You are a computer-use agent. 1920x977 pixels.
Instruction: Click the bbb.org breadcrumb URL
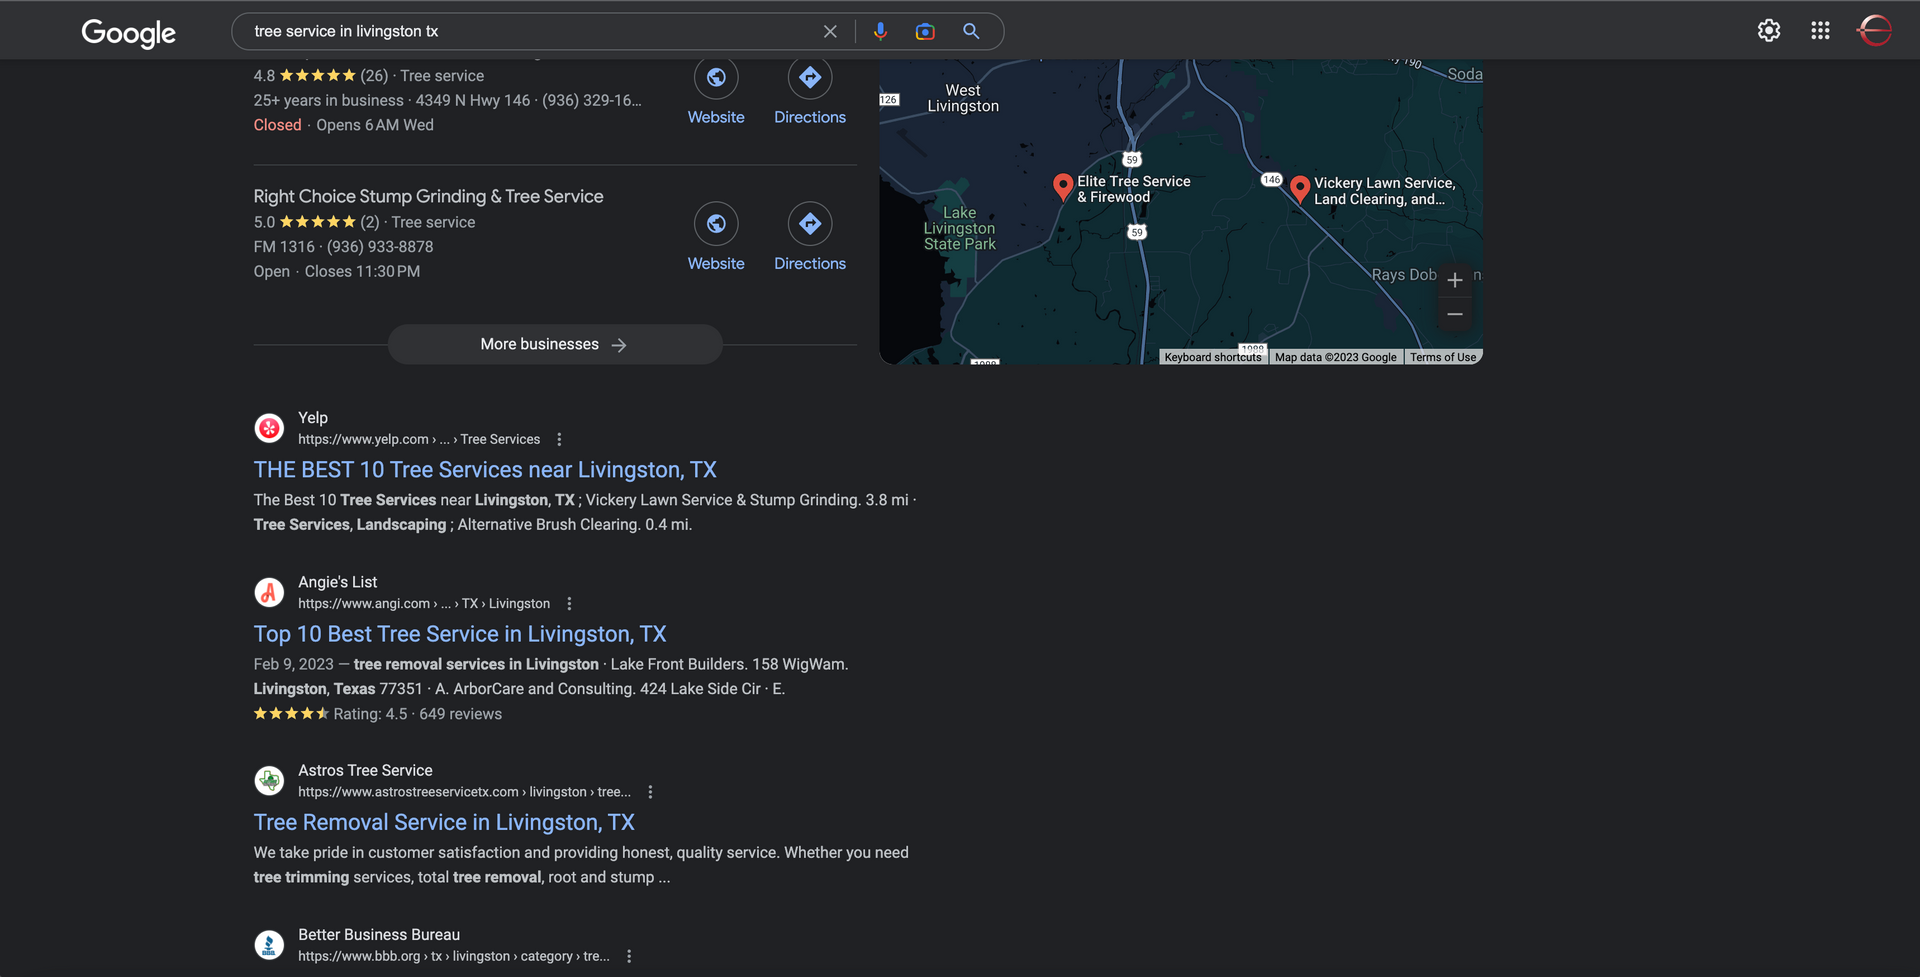pos(454,956)
